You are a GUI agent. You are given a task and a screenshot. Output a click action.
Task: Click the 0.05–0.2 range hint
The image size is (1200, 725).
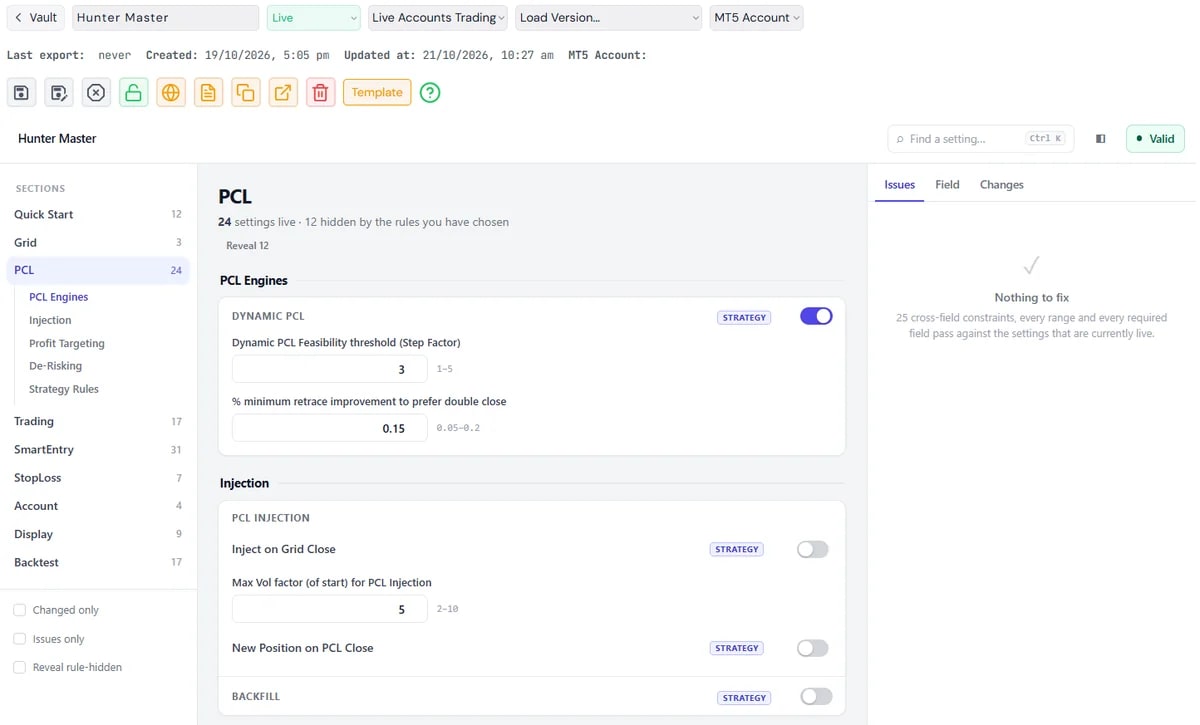click(x=458, y=428)
